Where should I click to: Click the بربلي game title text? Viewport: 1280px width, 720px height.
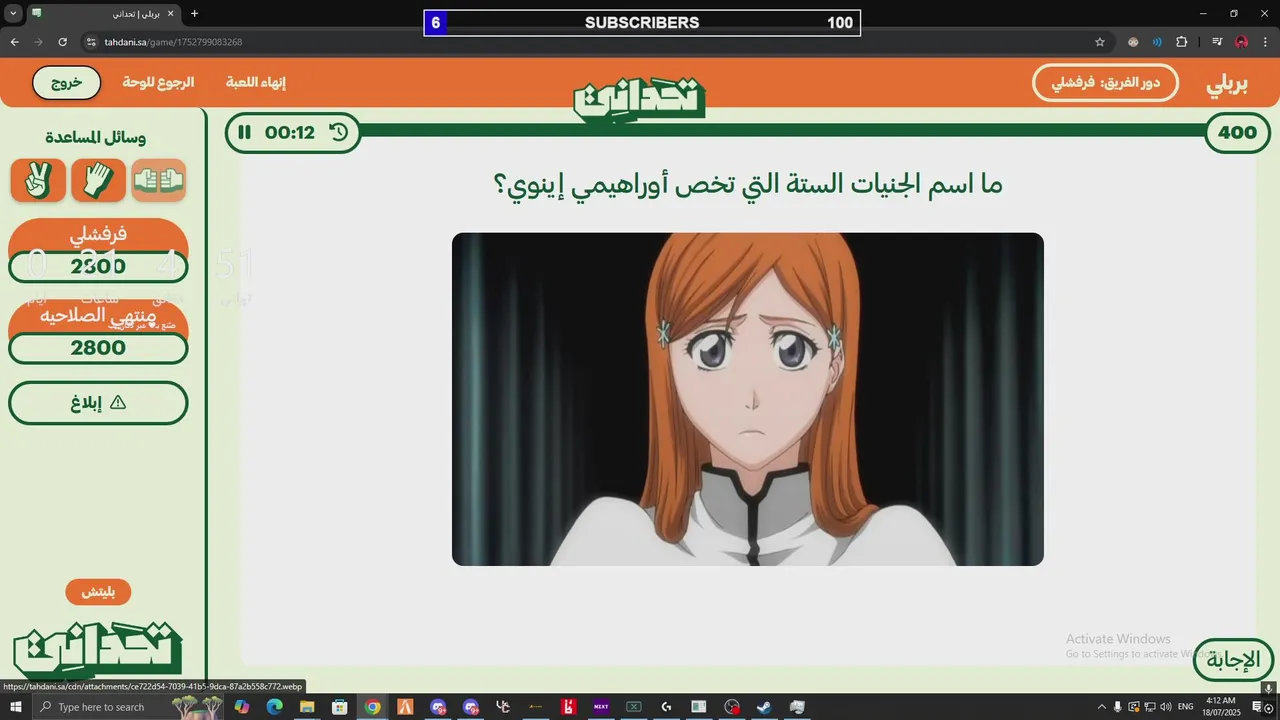point(1227,84)
